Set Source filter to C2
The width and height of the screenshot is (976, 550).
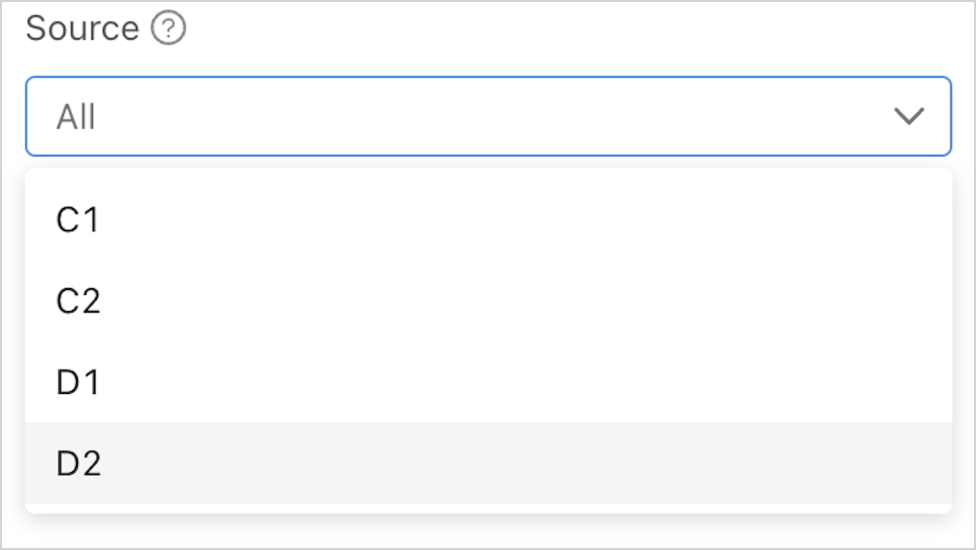point(78,301)
